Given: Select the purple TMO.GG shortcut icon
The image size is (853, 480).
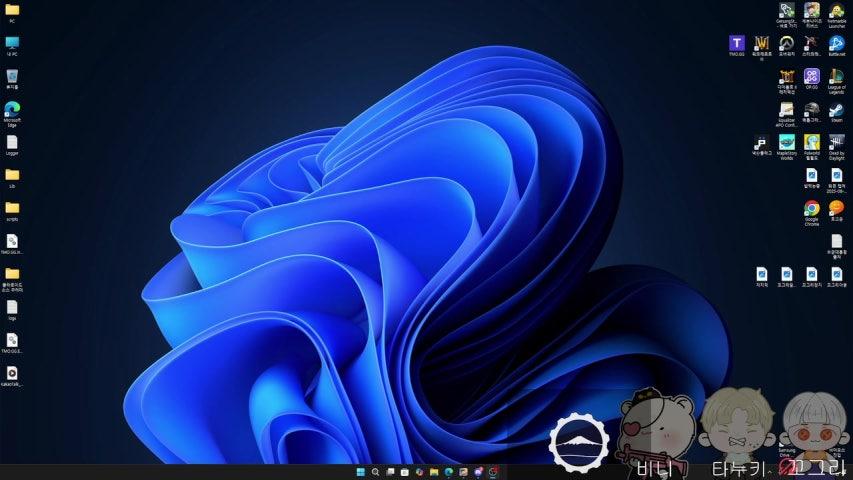Looking at the screenshot, I should pyautogui.click(x=737, y=43).
